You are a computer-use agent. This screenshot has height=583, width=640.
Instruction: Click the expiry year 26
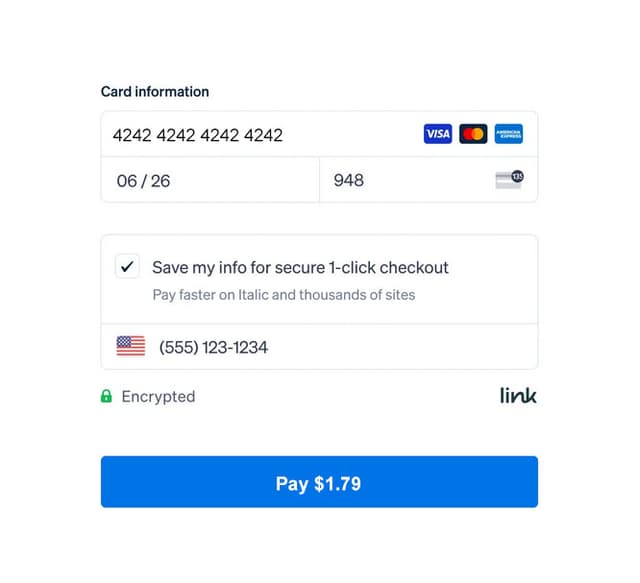point(160,181)
